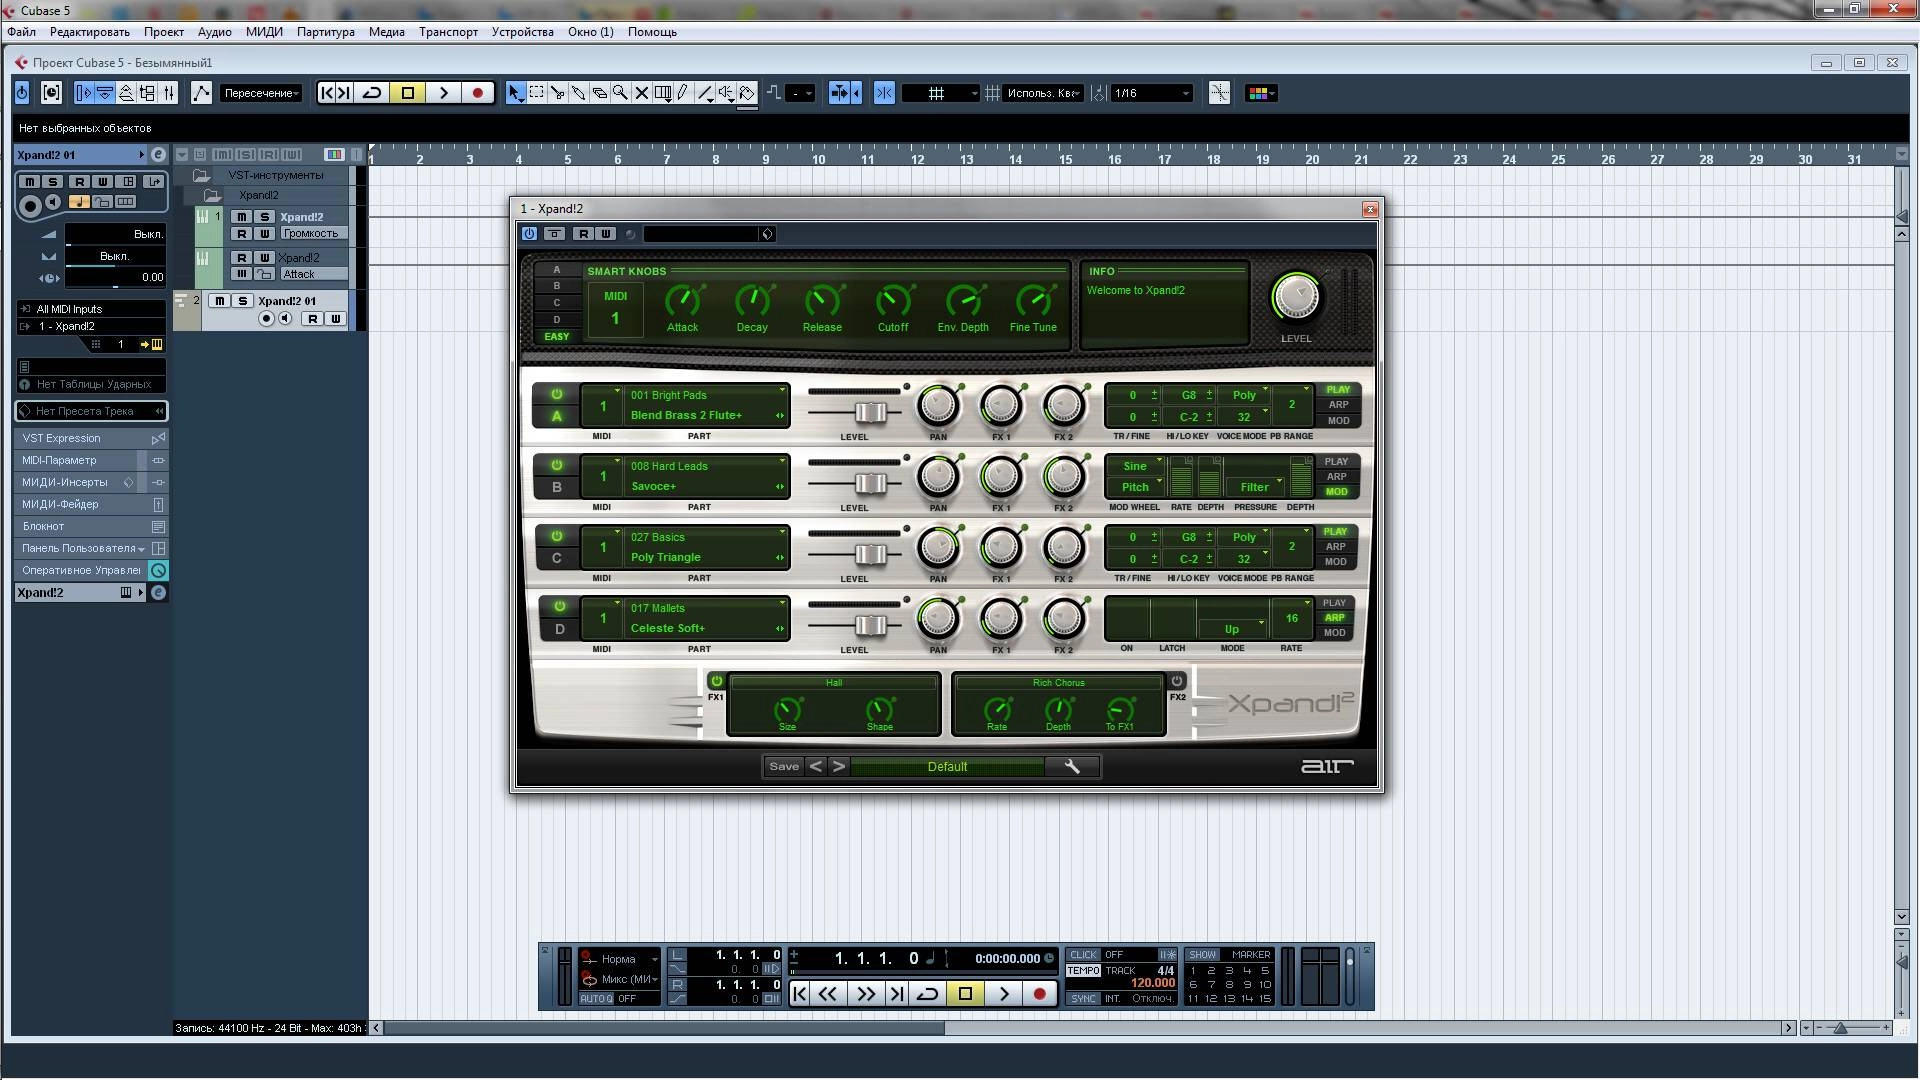Click Save button in Xpand!2
Viewport: 1920px width, 1080px height.
point(784,767)
